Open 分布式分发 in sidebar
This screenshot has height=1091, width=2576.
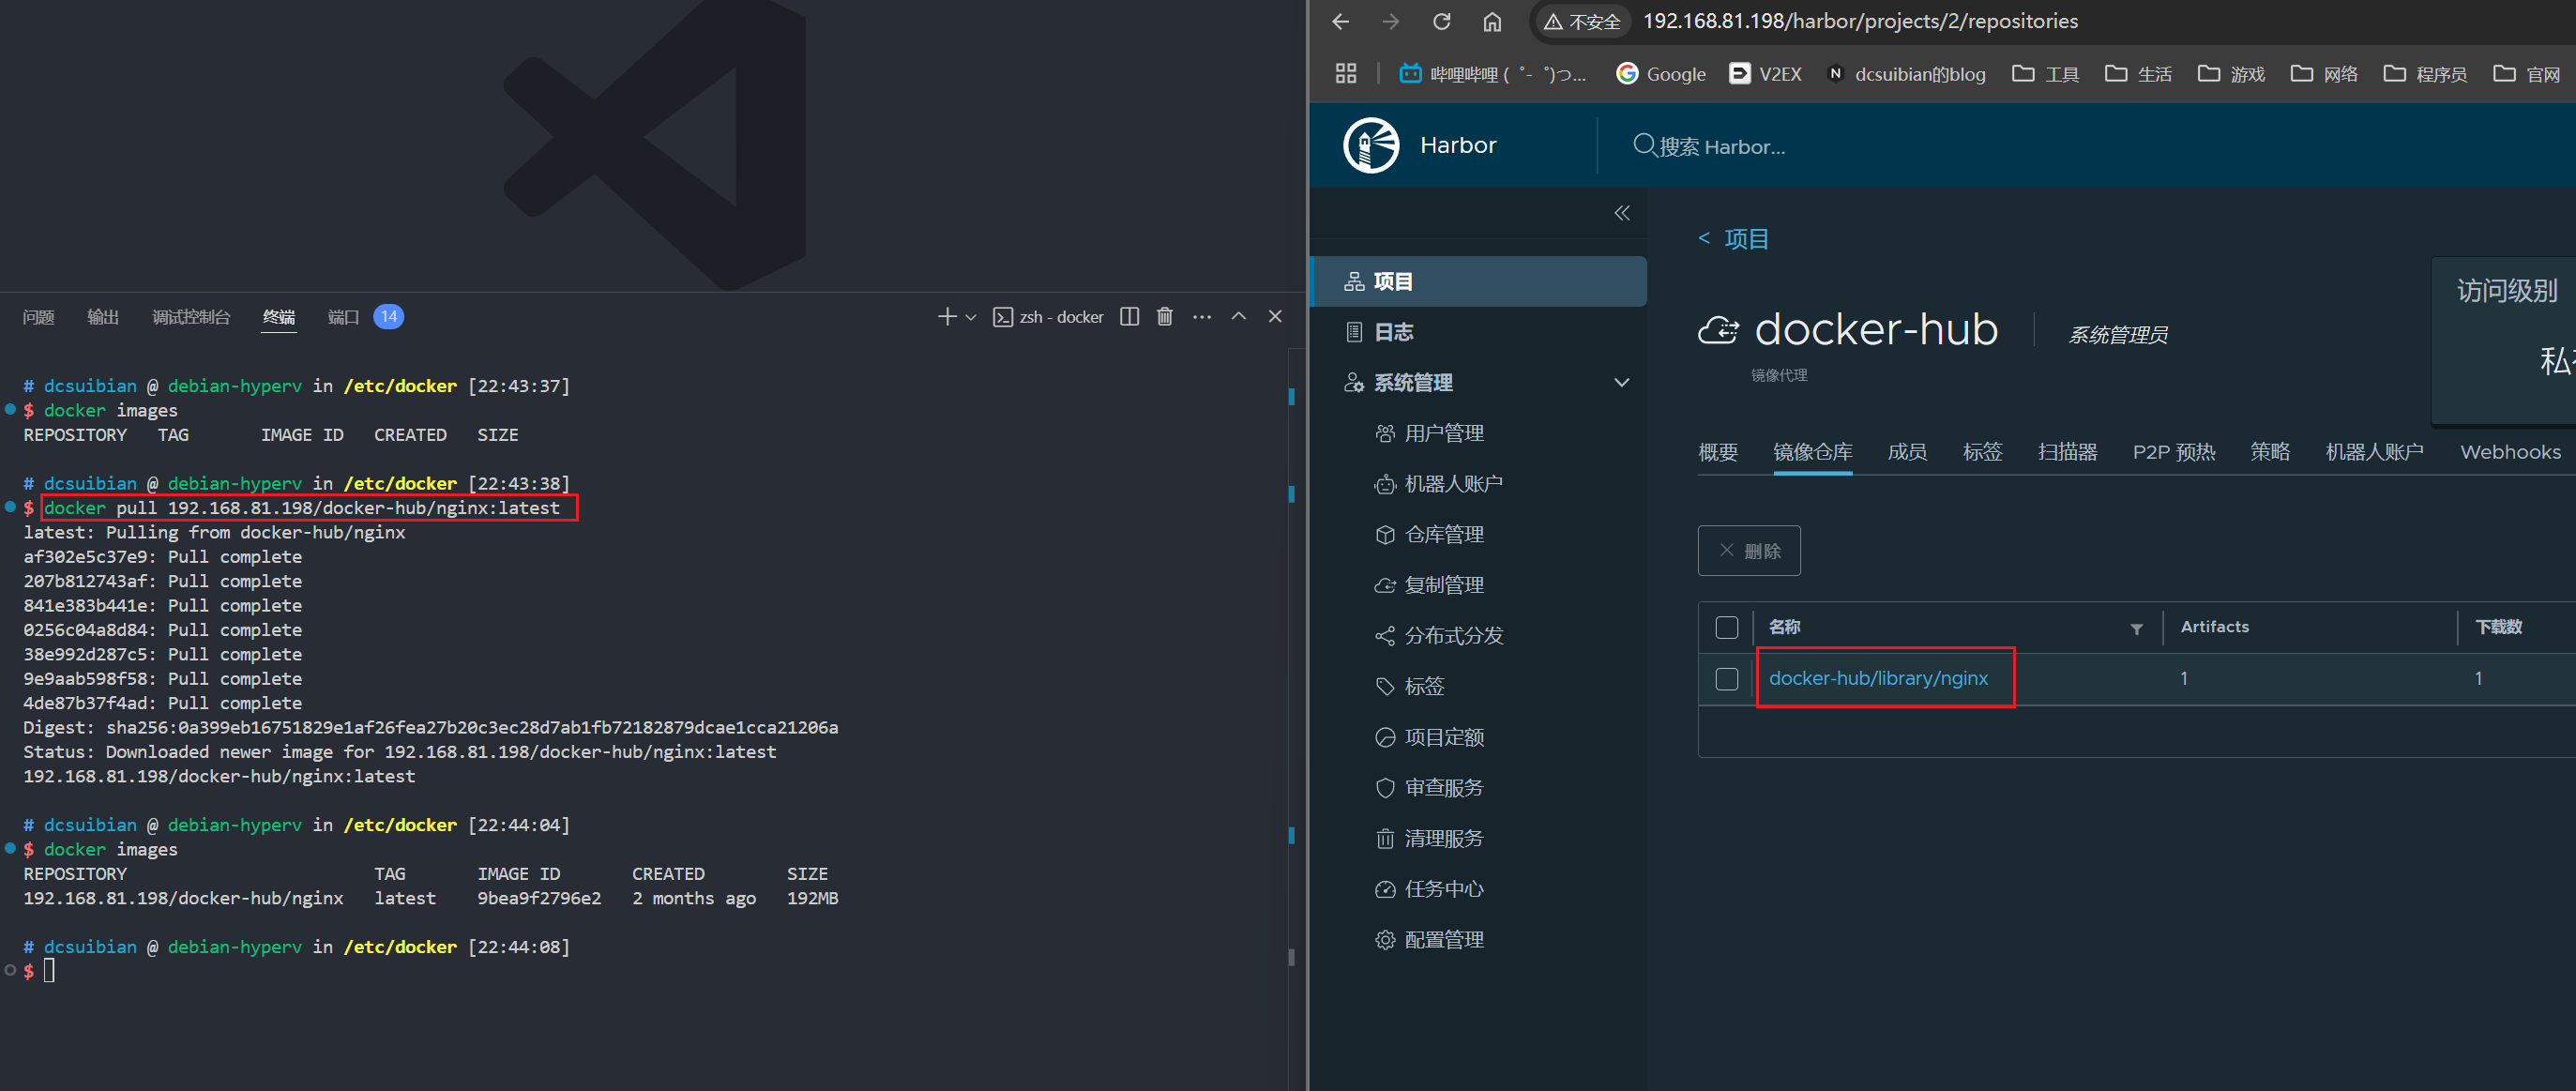[x=1440, y=635]
